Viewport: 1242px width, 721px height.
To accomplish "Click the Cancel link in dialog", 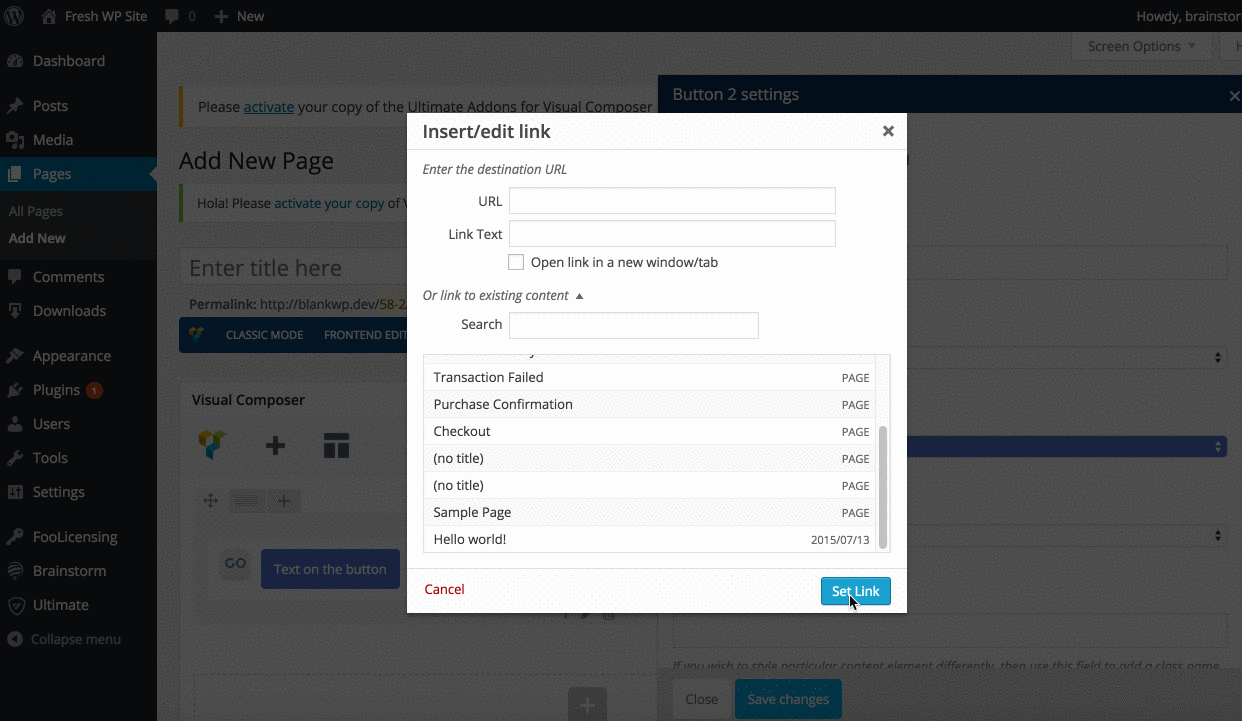I will click(444, 589).
